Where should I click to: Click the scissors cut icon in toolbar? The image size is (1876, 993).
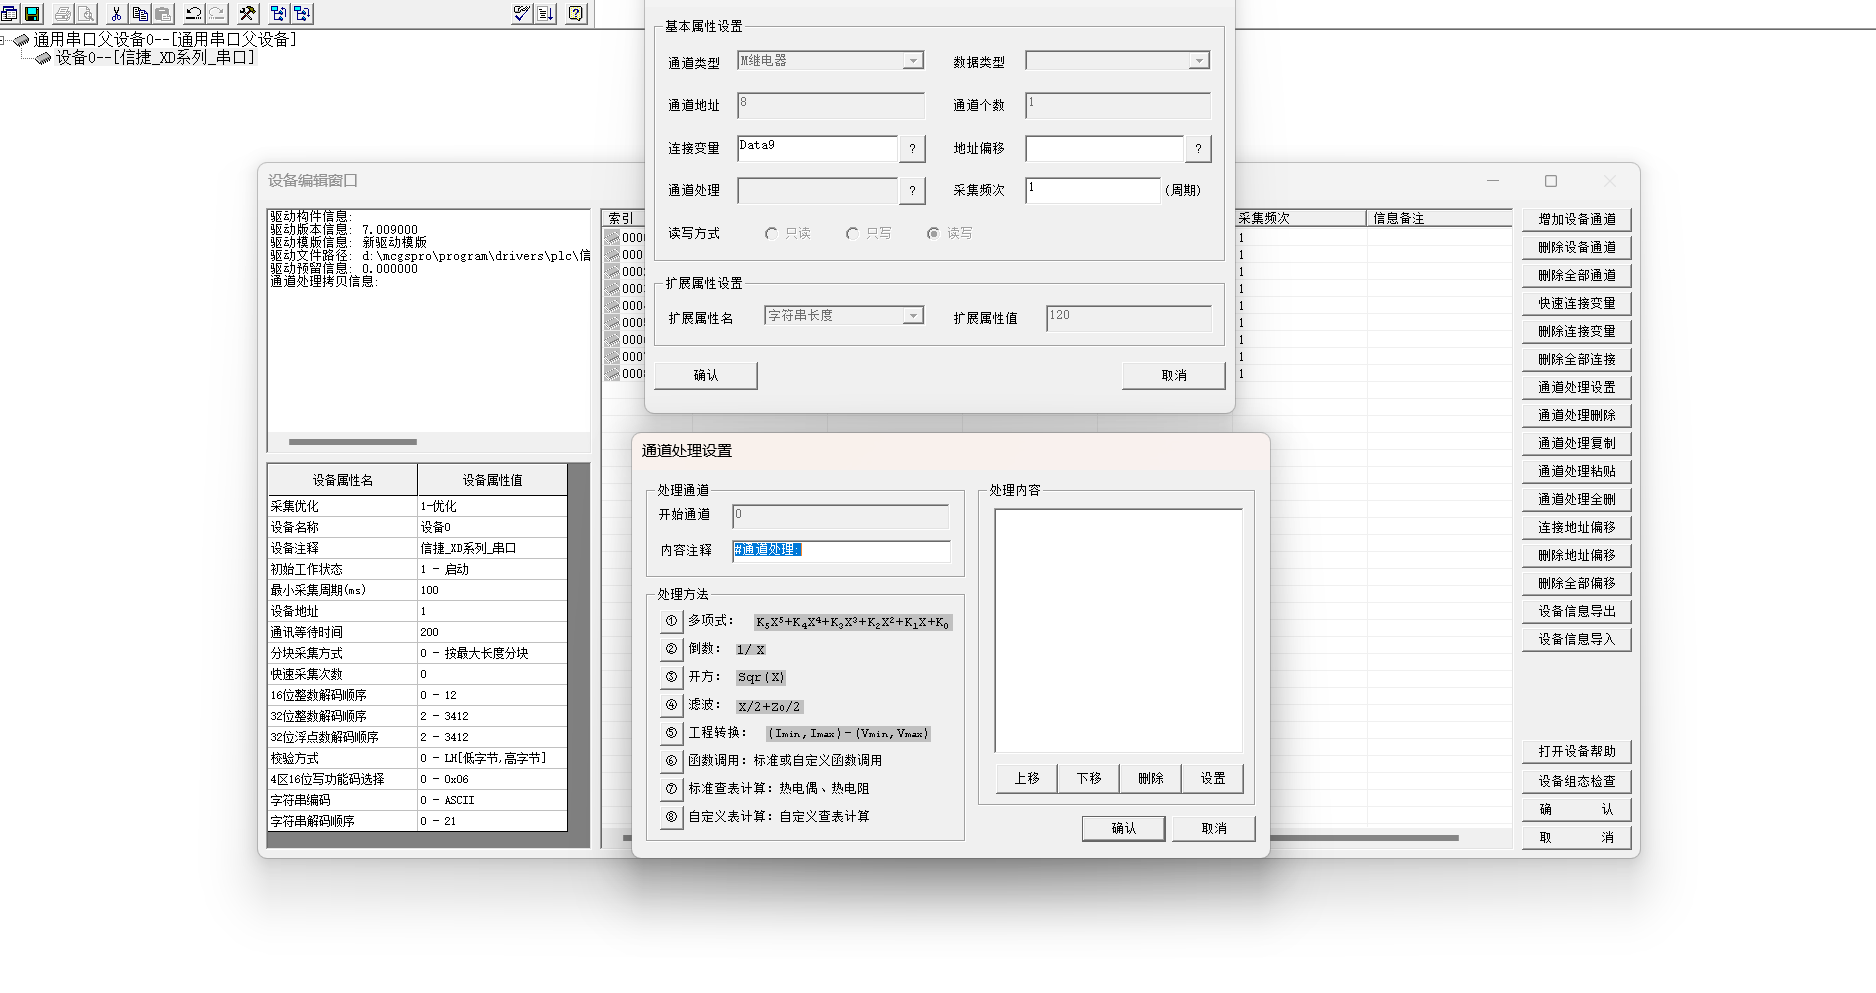point(116,14)
